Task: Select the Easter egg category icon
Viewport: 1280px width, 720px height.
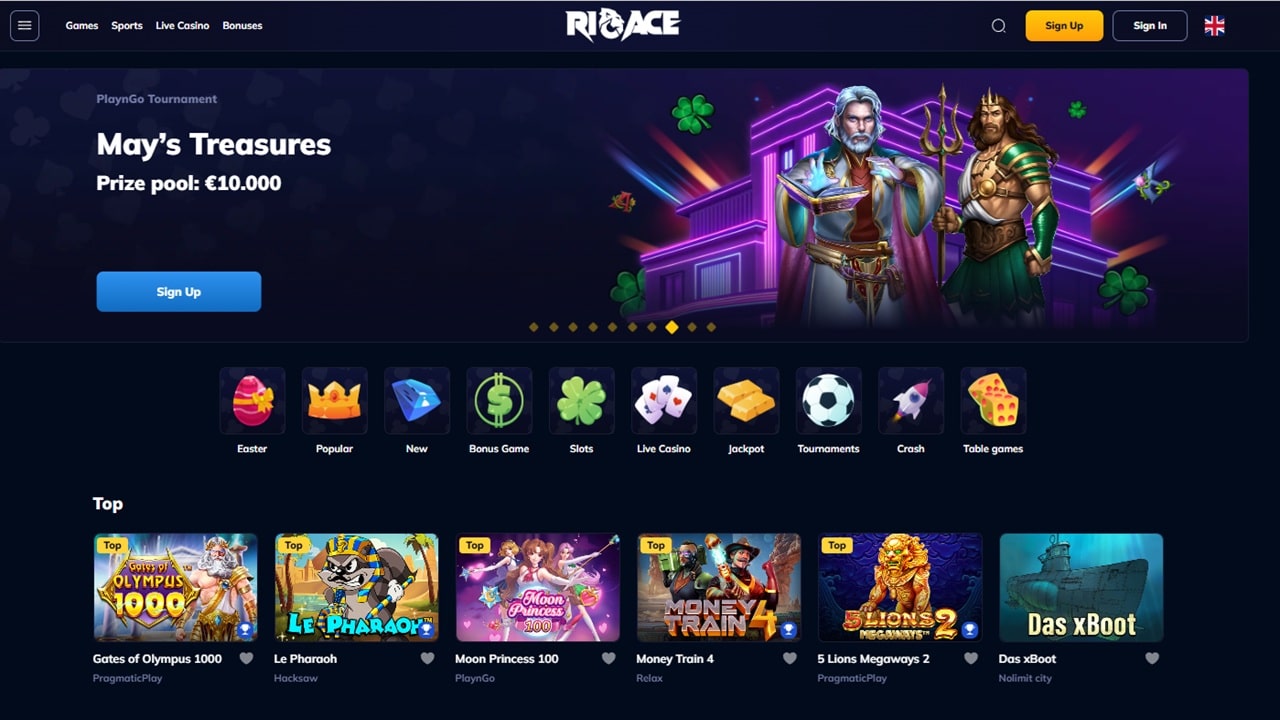Action: [252, 400]
